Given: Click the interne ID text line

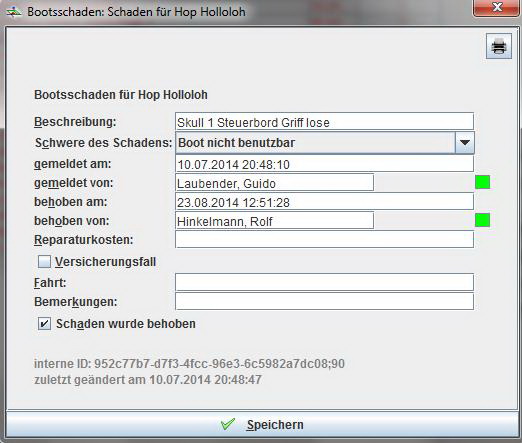Looking at the screenshot, I should pos(189,364).
